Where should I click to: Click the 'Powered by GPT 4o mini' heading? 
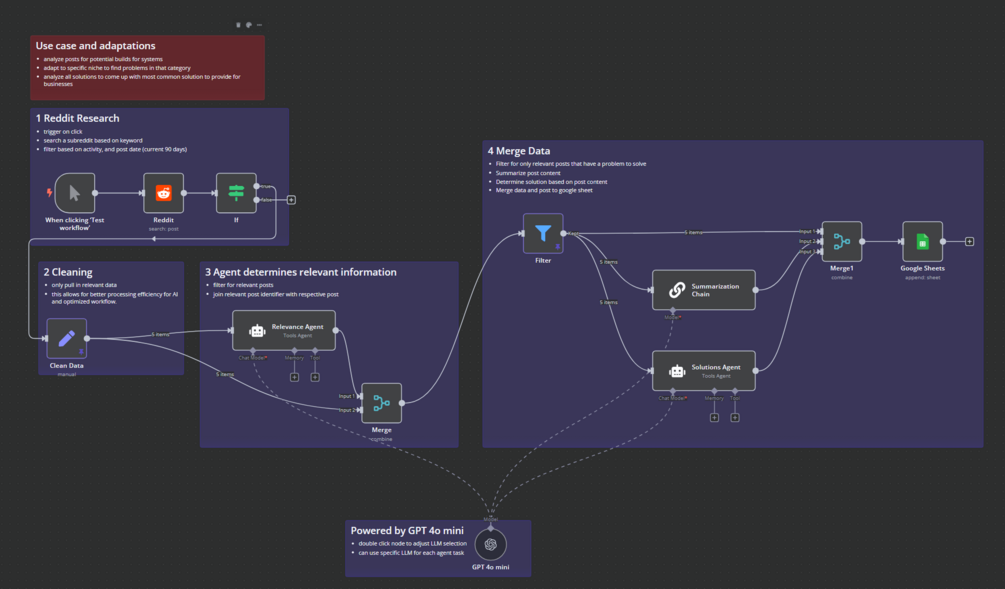[x=407, y=530]
